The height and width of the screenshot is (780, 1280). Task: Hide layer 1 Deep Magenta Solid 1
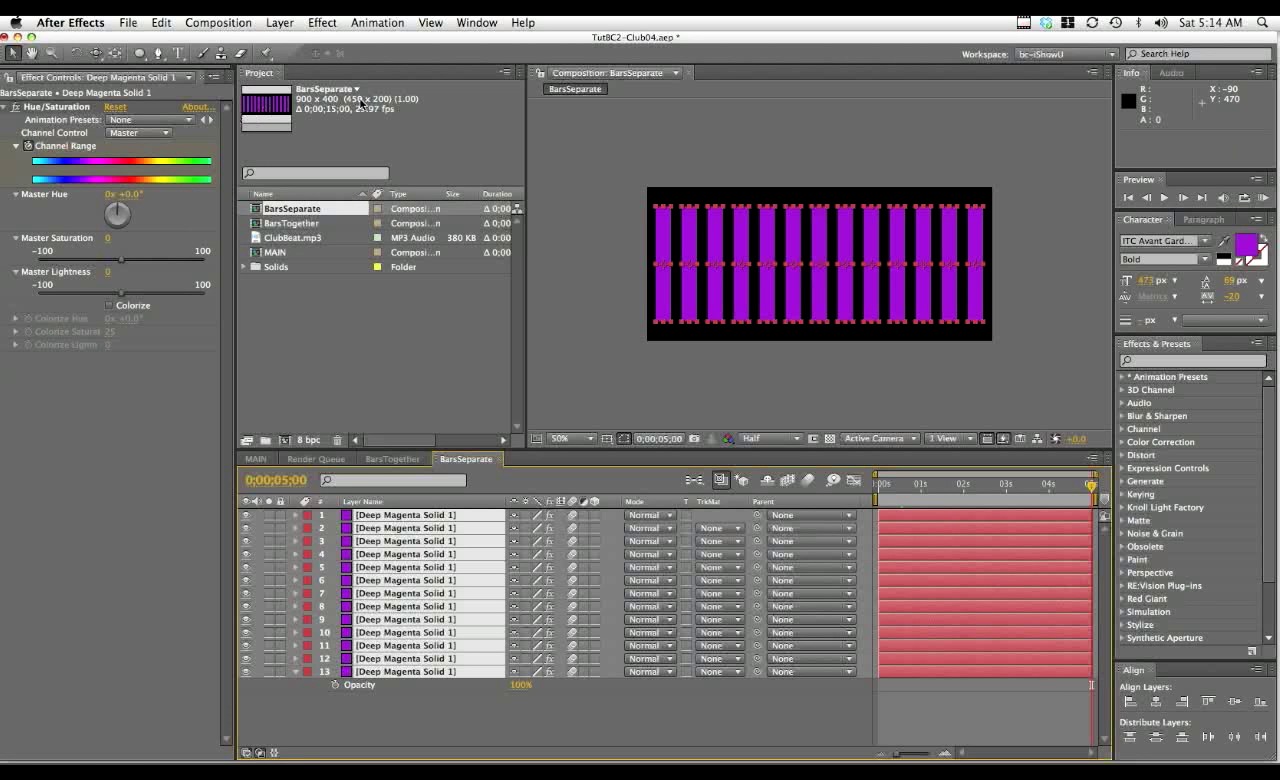point(246,515)
